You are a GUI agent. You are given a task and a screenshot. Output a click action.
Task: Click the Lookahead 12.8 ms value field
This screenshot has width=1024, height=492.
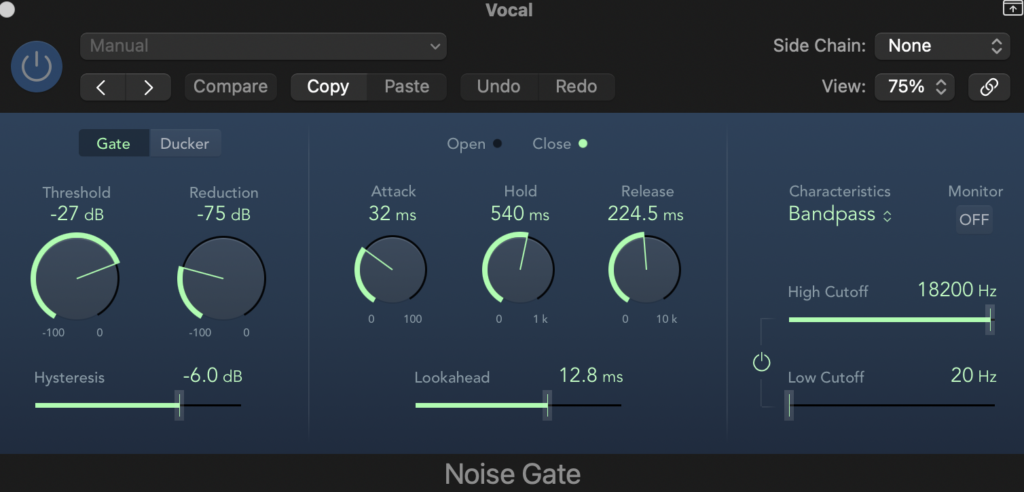(x=590, y=376)
